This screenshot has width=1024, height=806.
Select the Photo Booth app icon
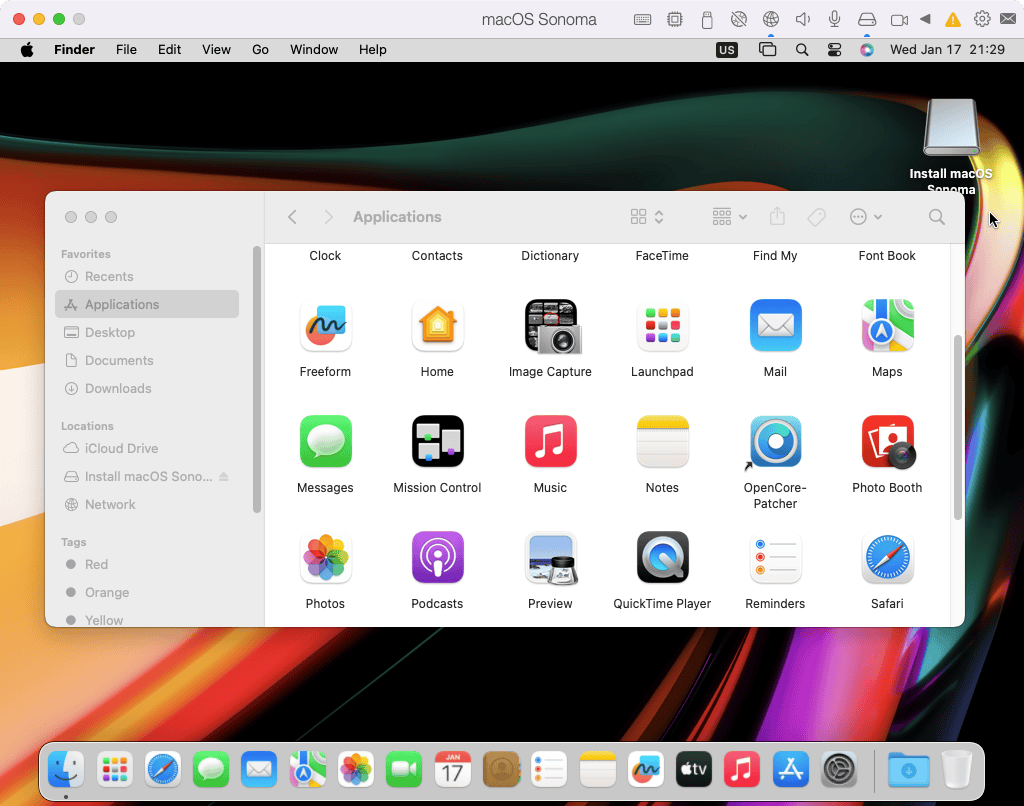click(x=887, y=442)
